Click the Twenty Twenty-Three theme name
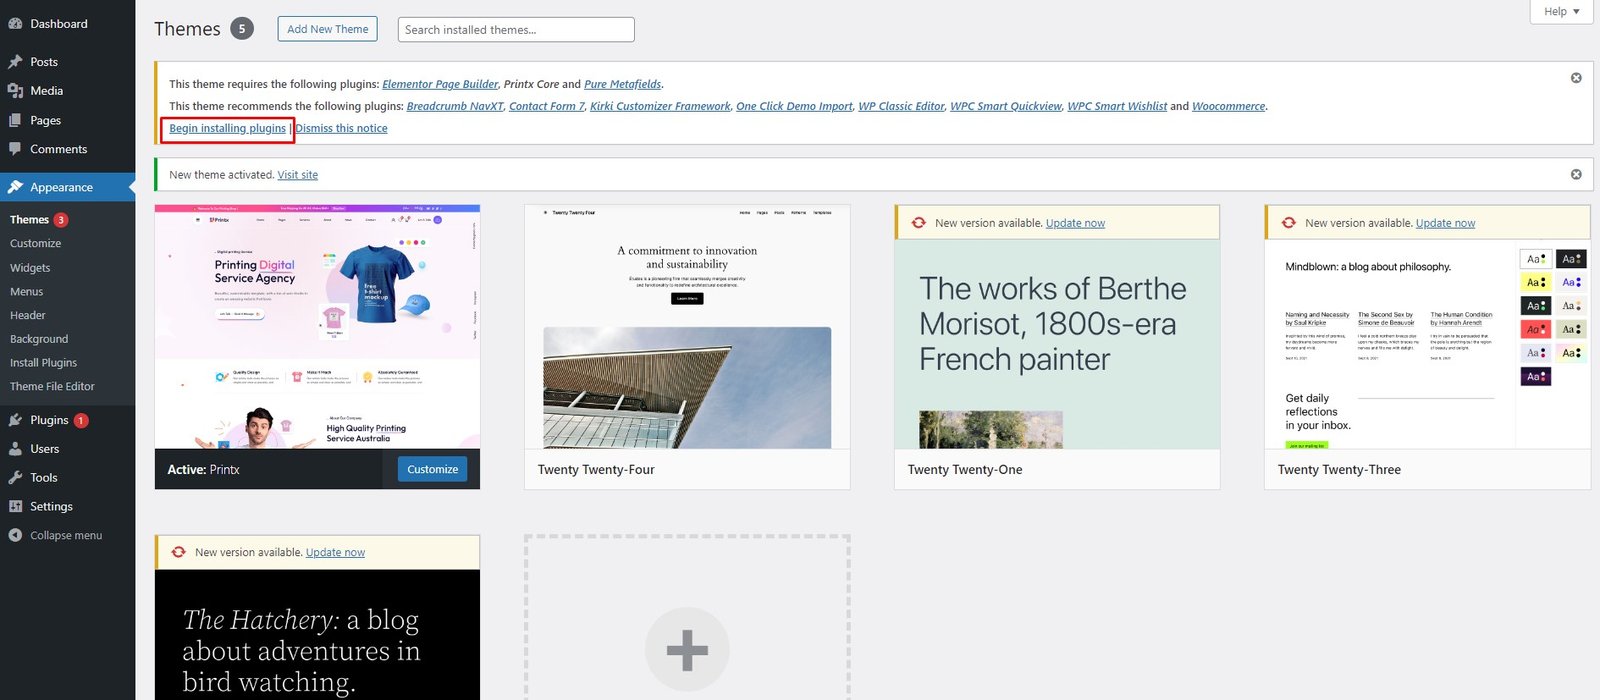Screen dimensions: 1600x700 tap(1339, 469)
